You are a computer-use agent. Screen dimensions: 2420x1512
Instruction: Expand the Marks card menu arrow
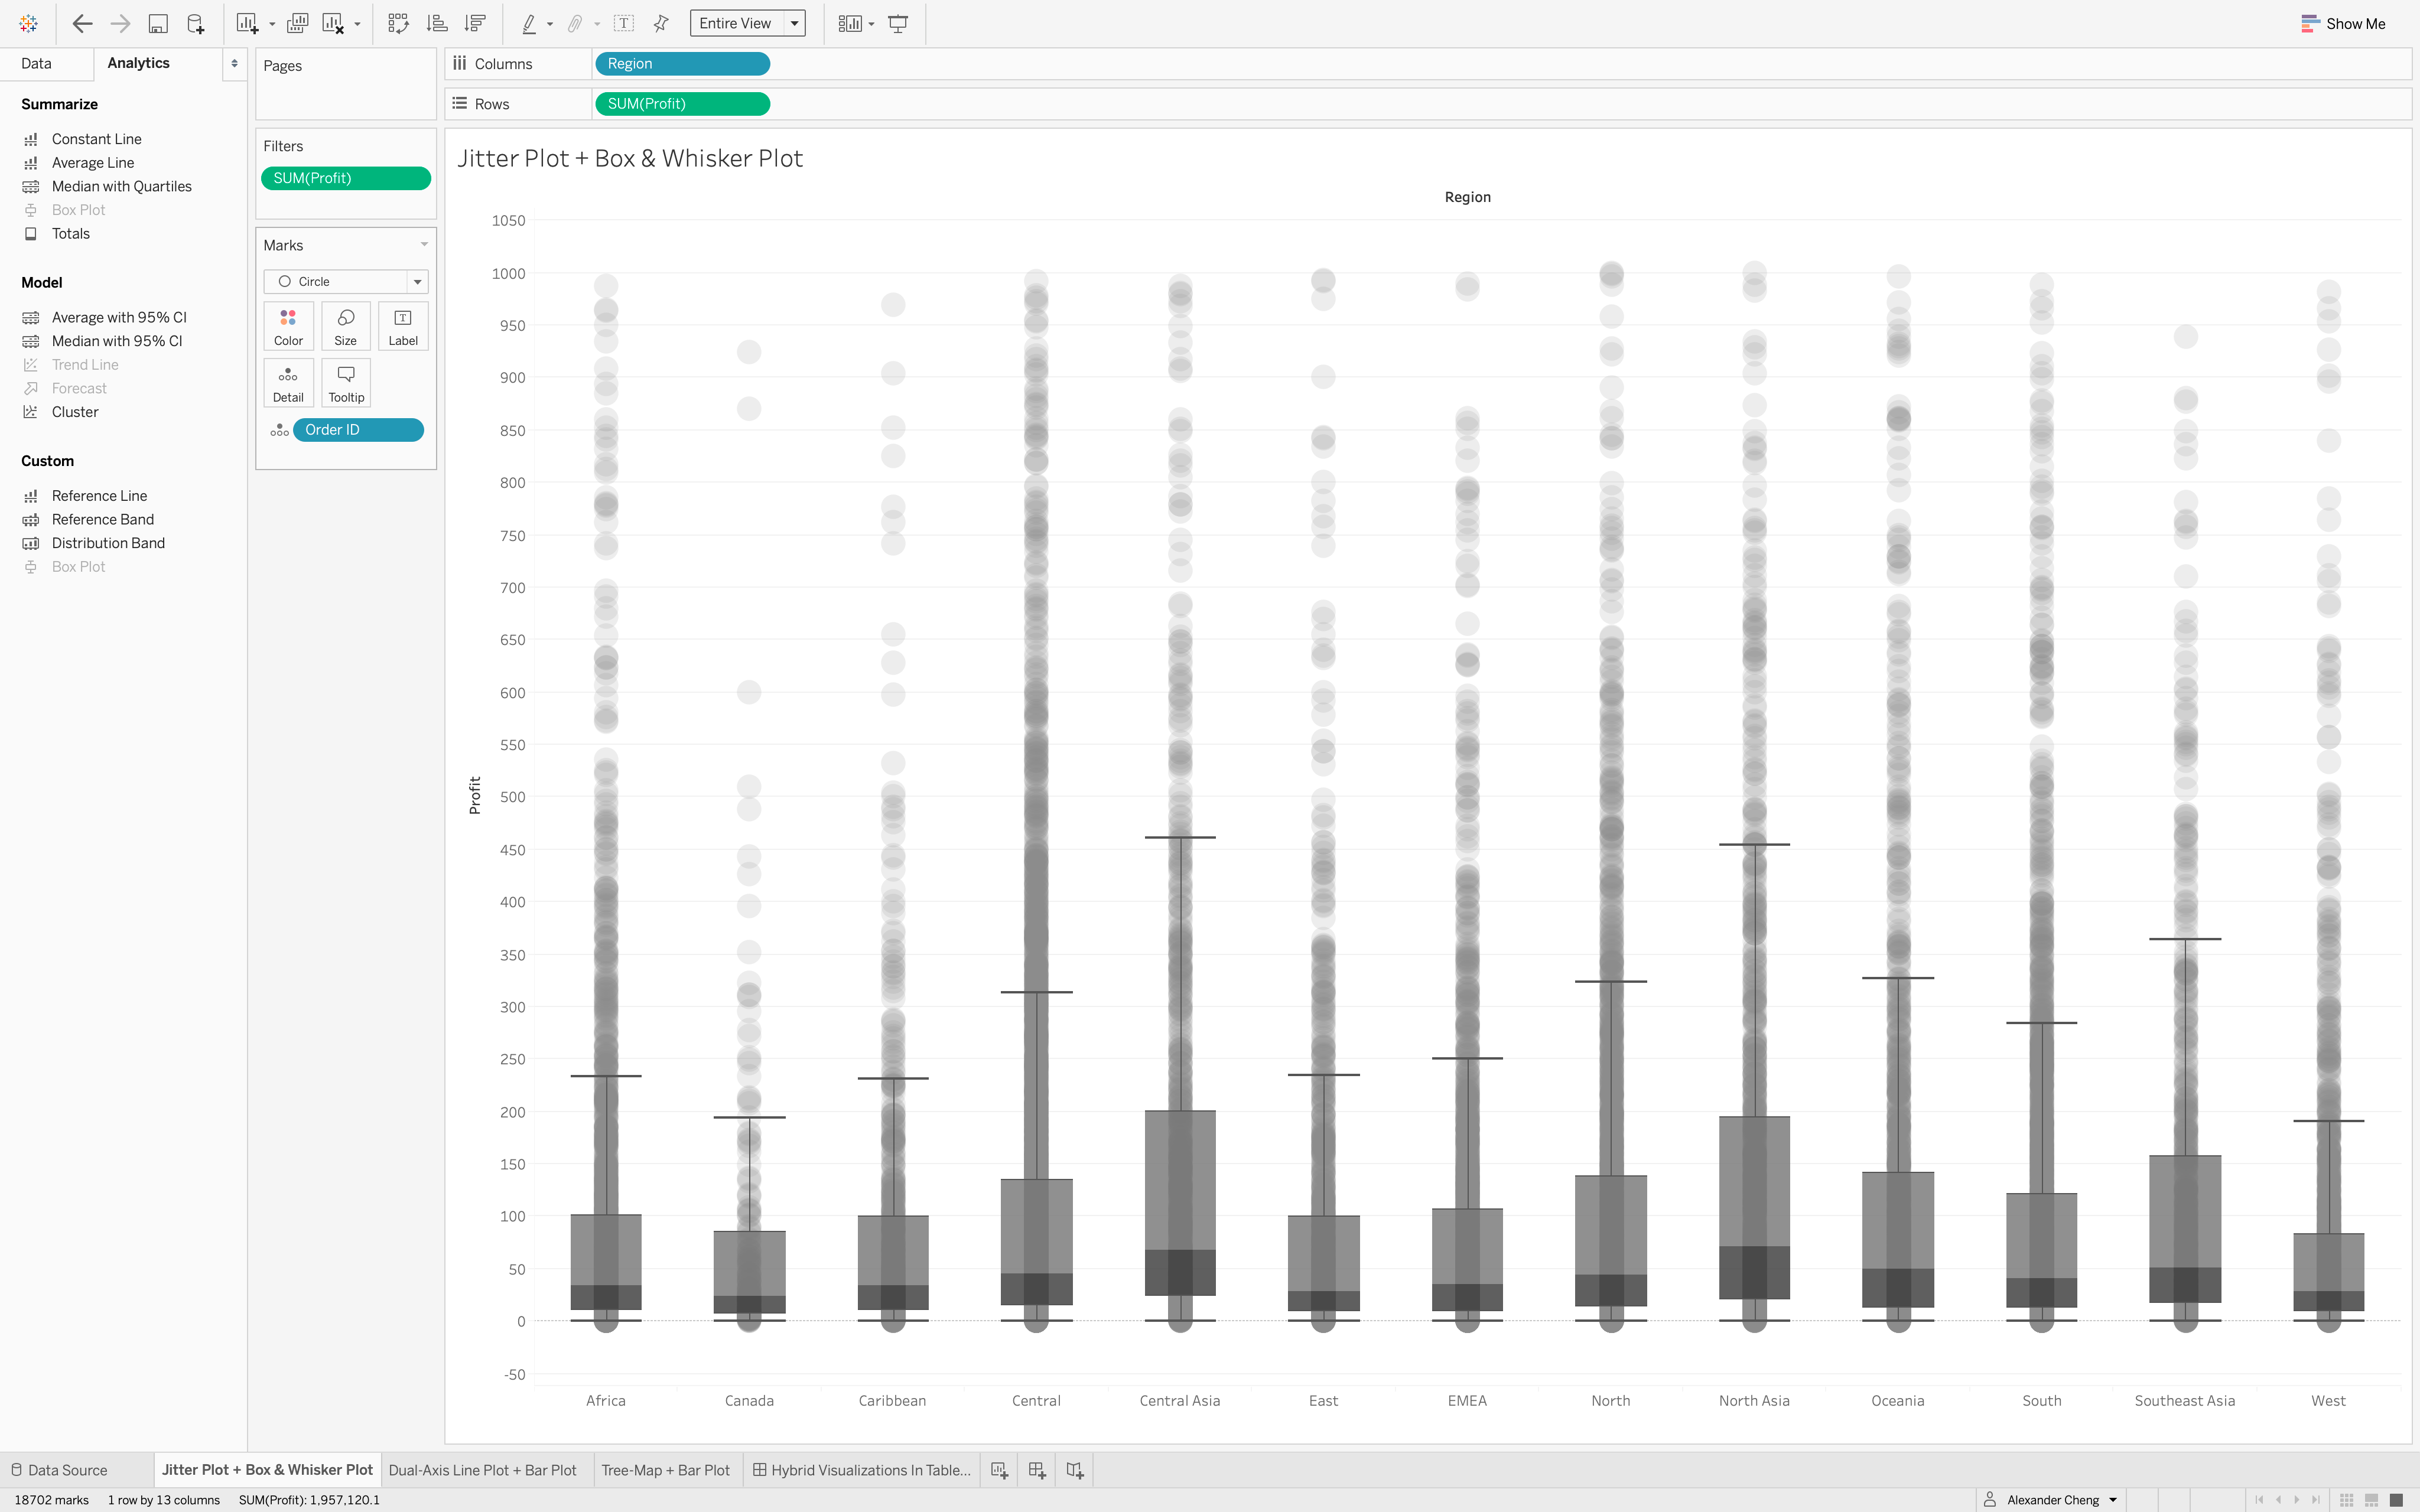click(x=424, y=245)
